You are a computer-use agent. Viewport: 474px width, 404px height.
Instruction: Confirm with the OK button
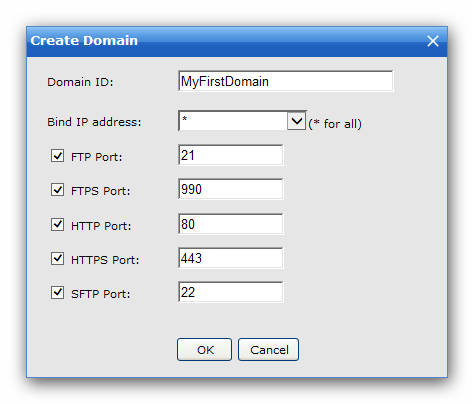204,350
